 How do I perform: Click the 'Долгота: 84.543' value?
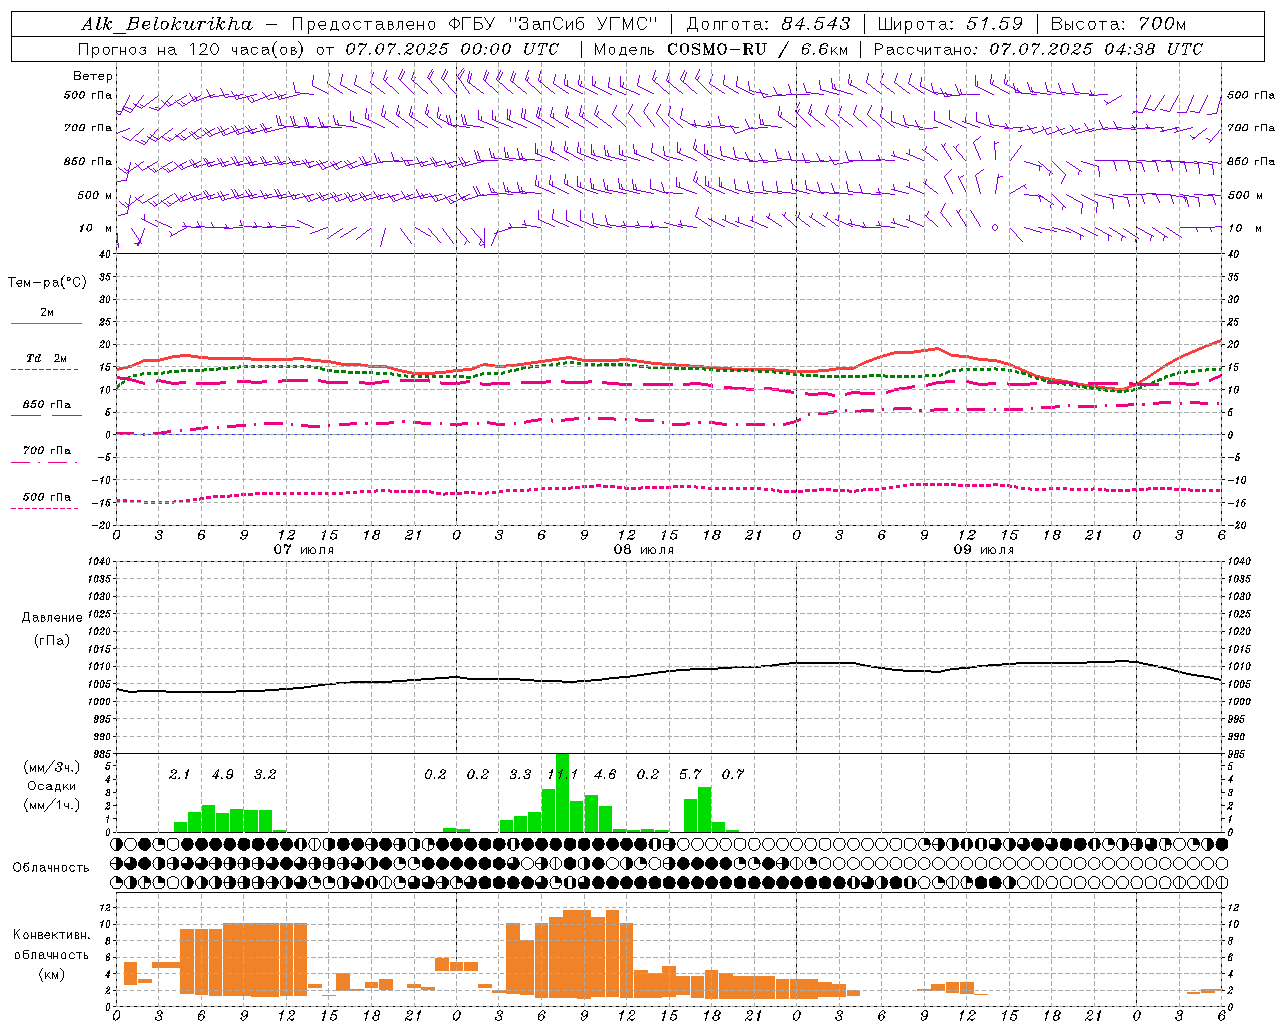click(768, 24)
